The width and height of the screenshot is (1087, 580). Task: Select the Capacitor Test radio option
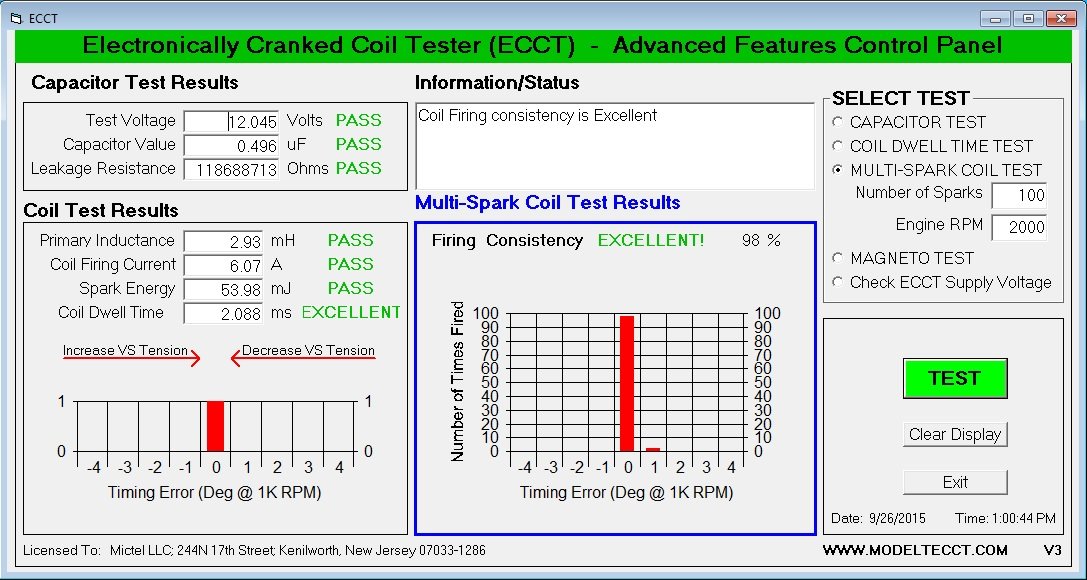tap(838, 122)
